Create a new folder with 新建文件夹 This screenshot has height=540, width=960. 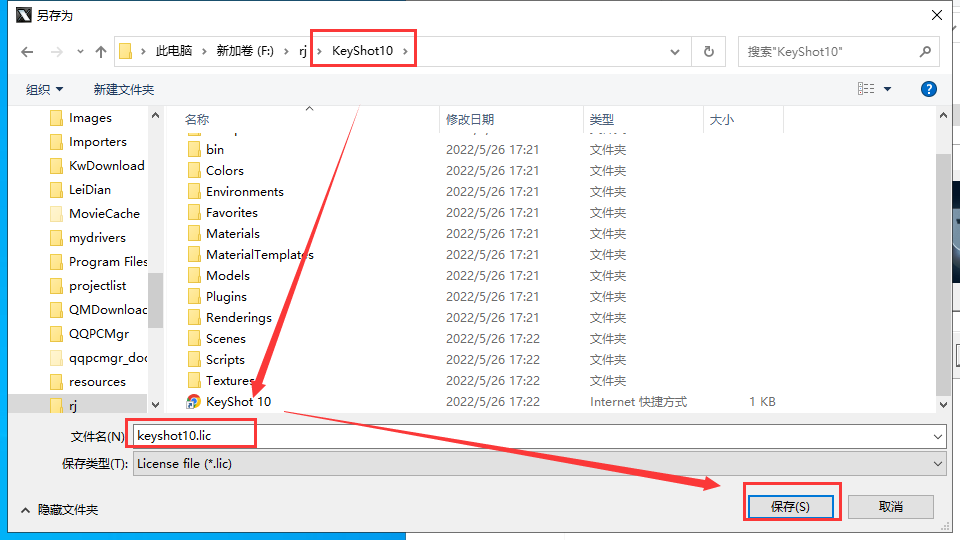[124, 89]
